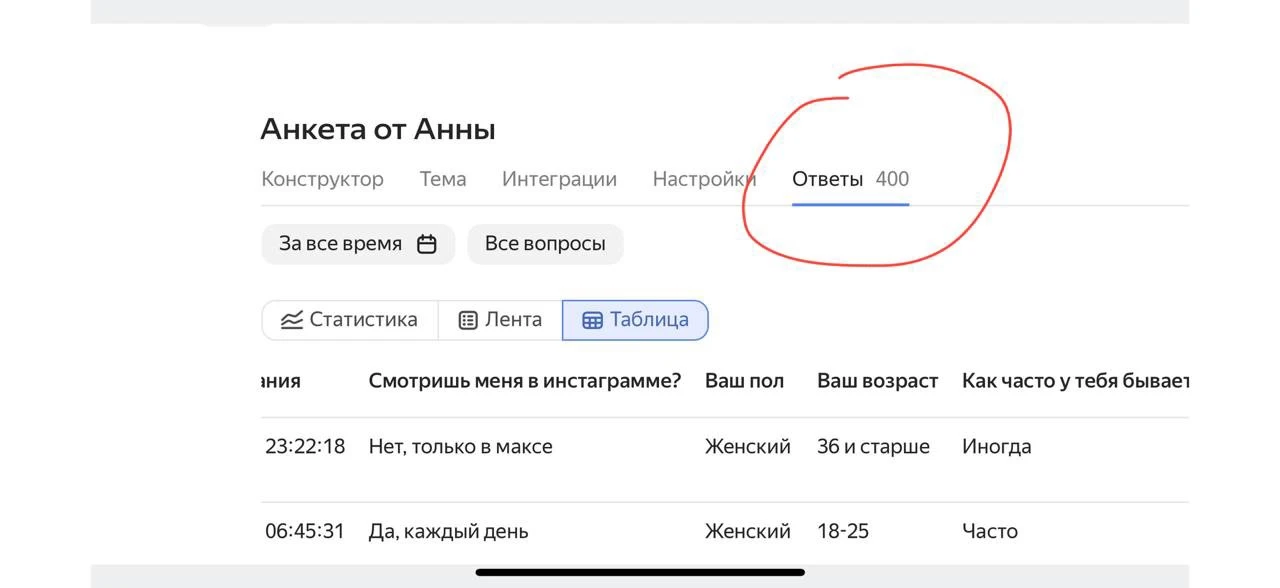Select the Таблица view

click(635, 320)
